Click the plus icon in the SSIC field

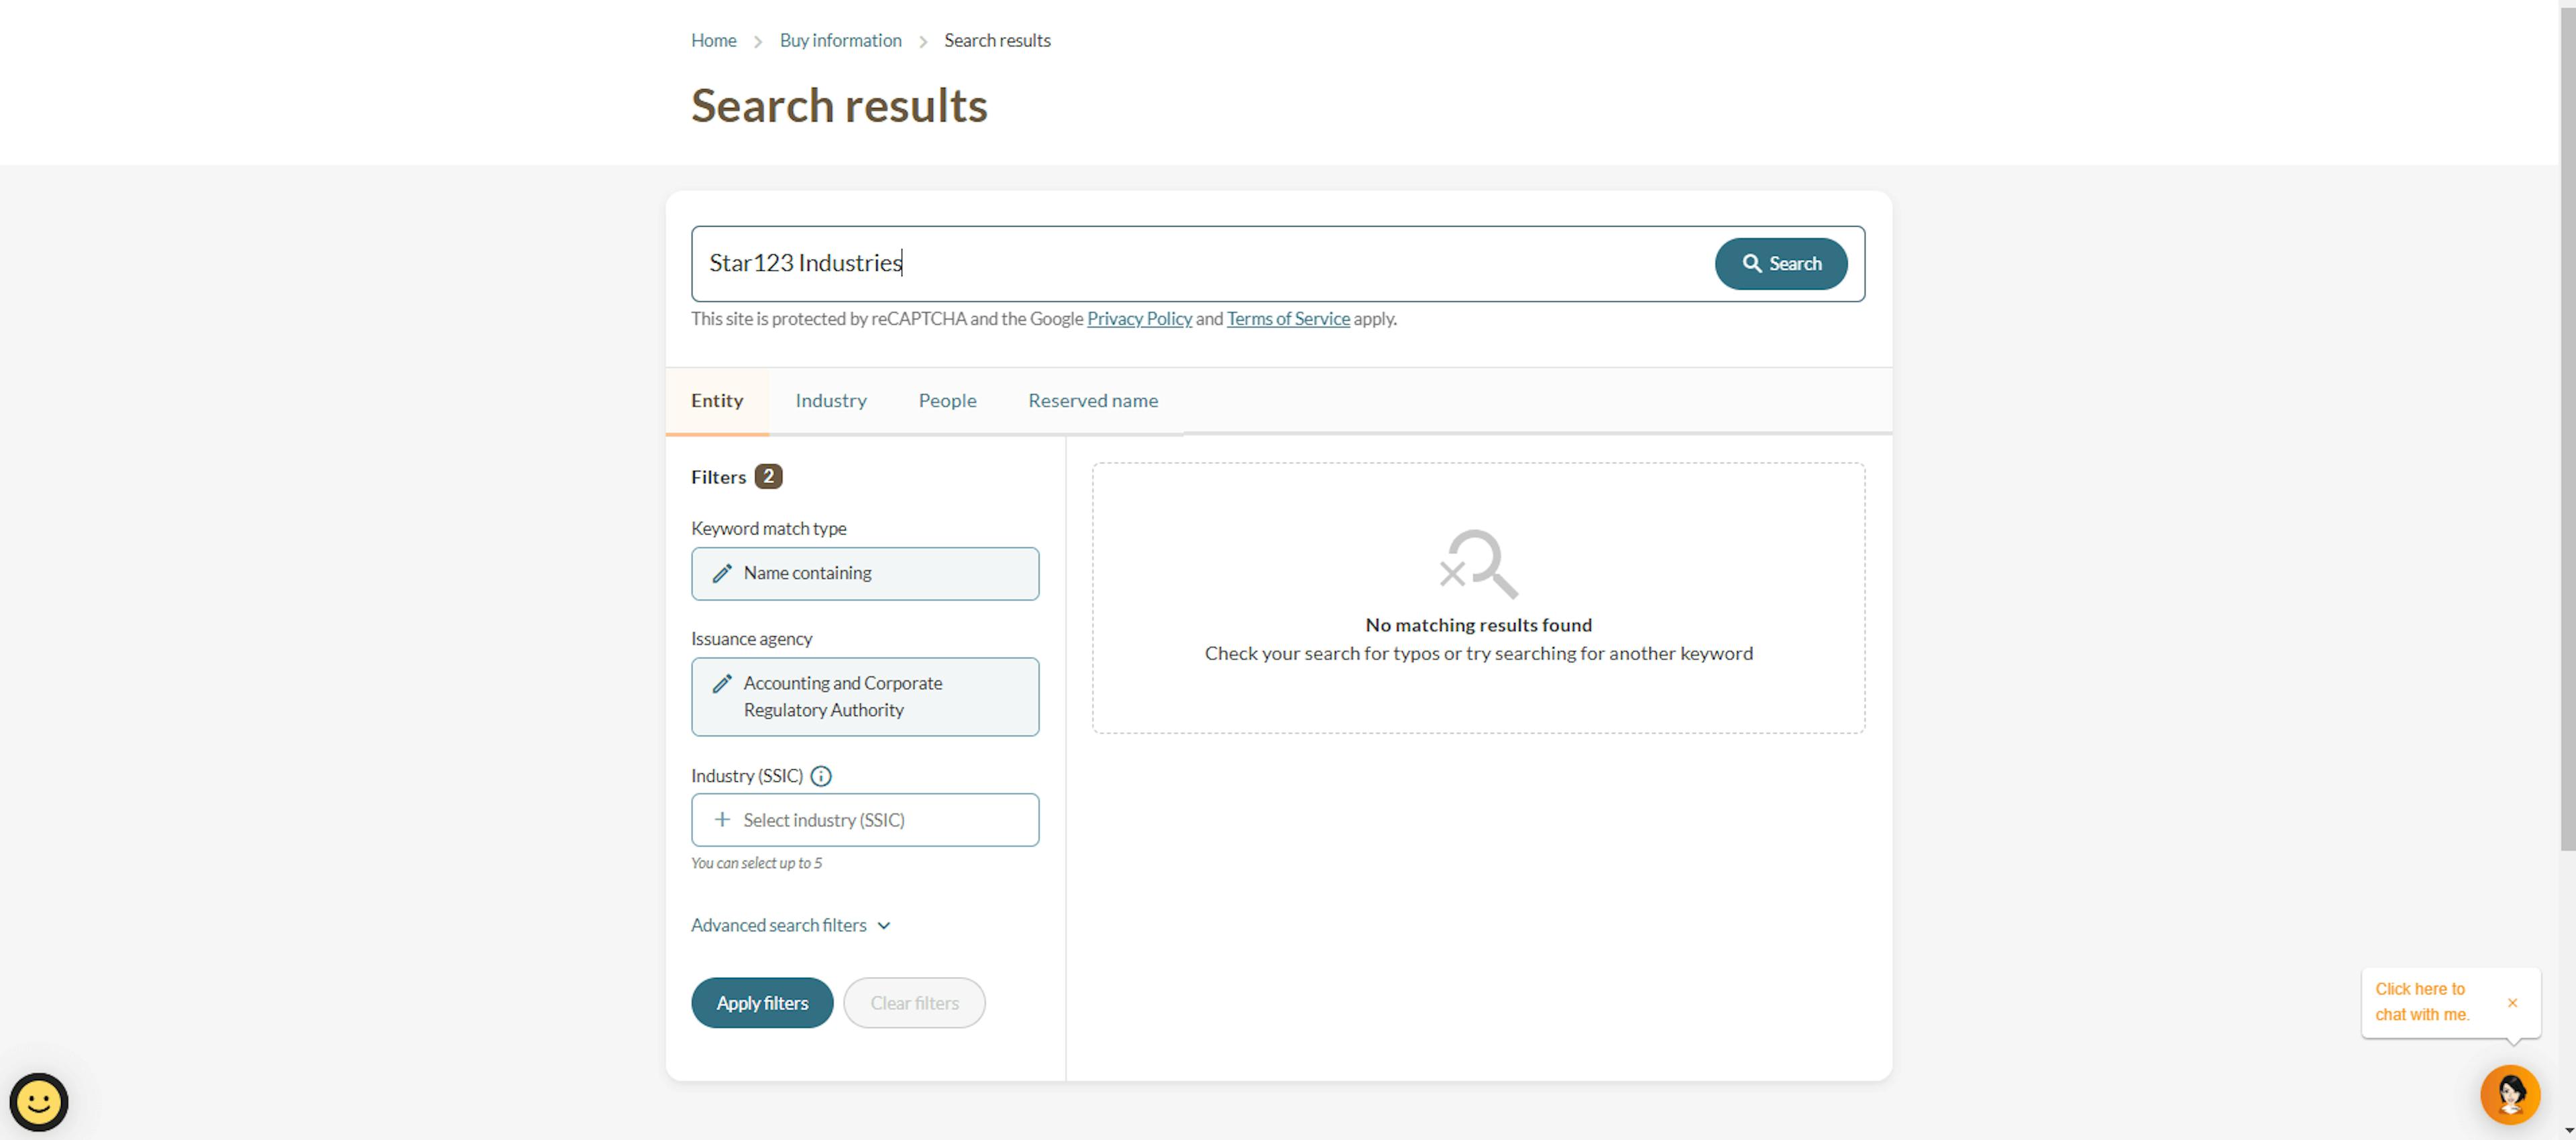click(x=722, y=820)
